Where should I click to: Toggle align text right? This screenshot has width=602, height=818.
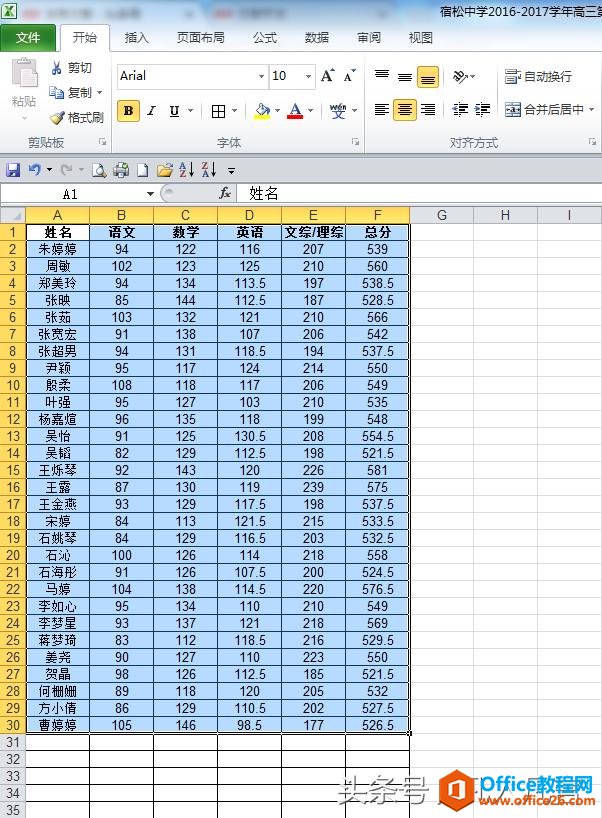428,110
